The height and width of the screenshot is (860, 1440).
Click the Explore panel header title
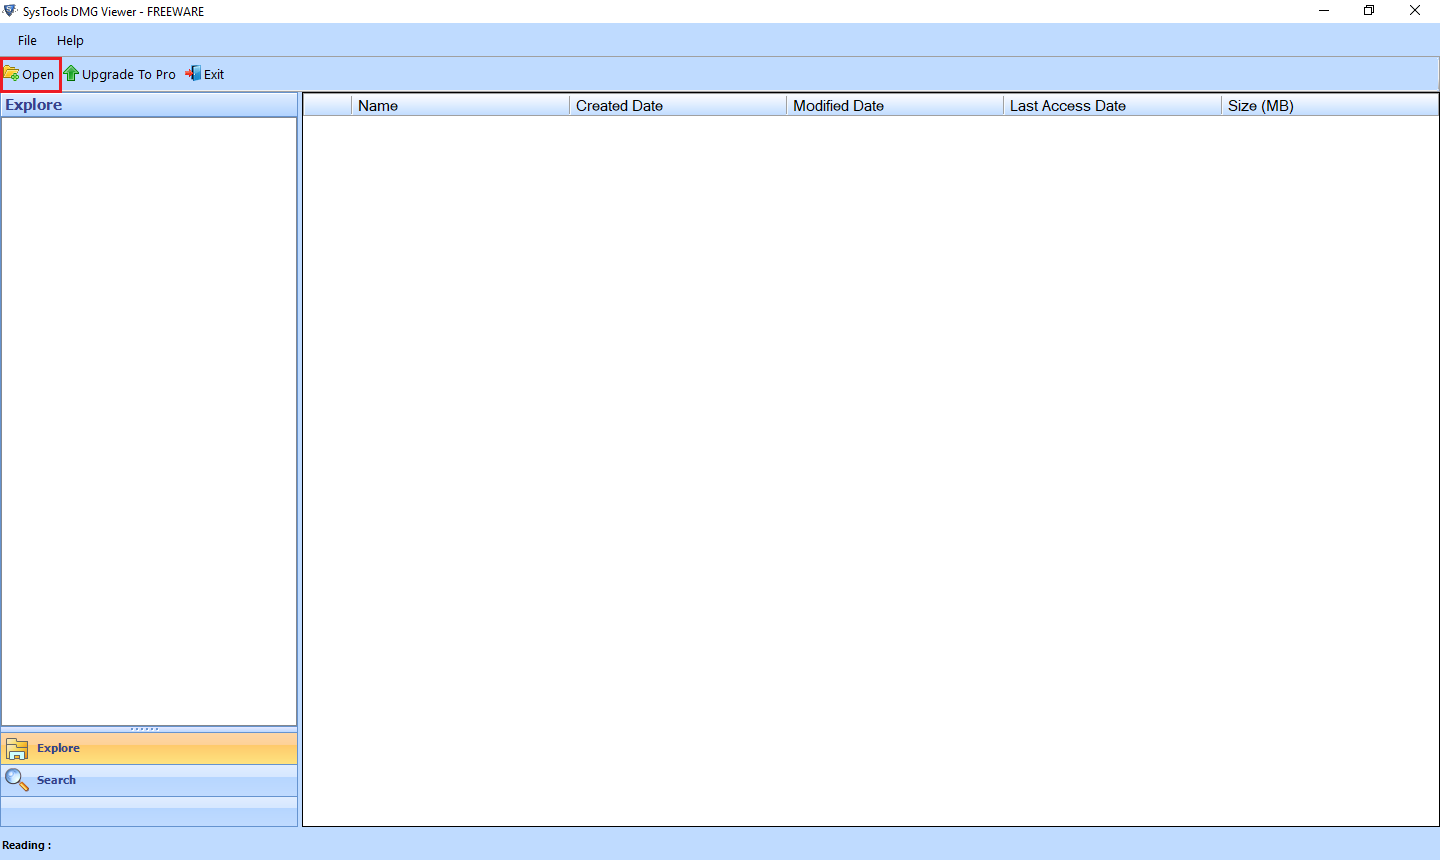pyautogui.click(x=34, y=105)
